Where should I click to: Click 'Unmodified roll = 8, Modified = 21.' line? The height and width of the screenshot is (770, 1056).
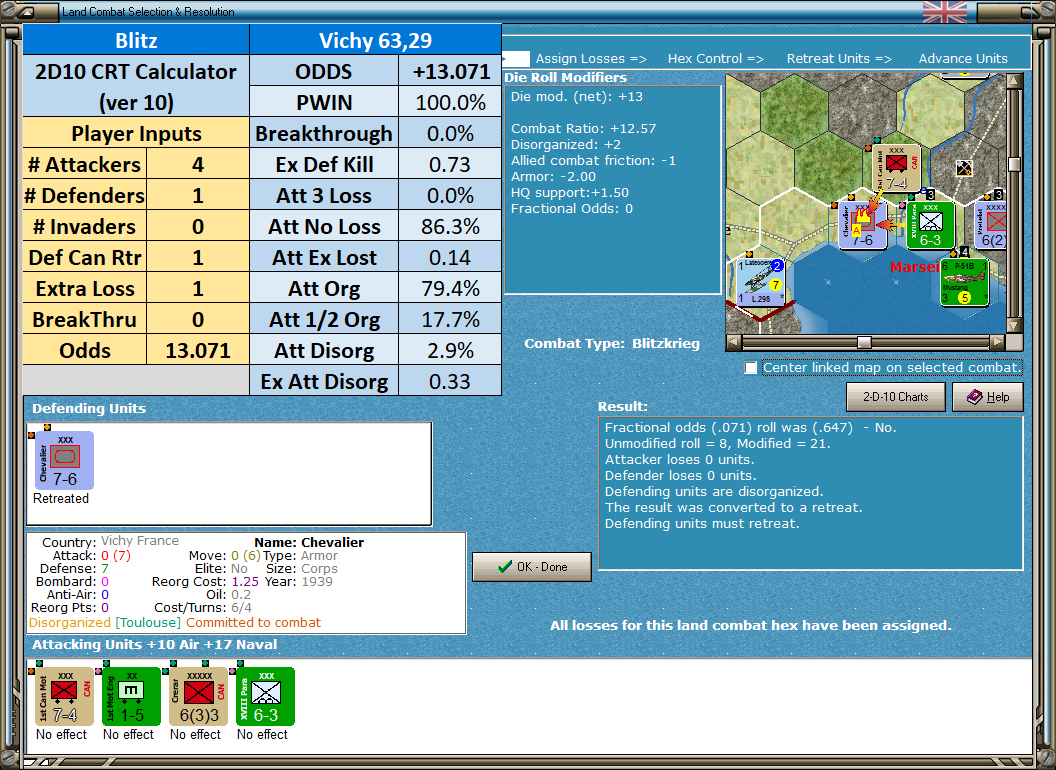(x=717, y=443)
